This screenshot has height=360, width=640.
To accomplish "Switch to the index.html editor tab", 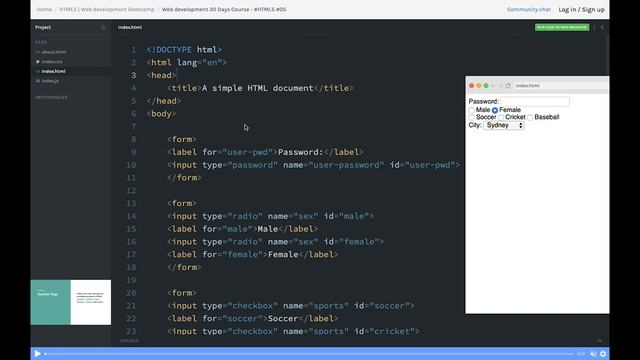I will click(130, 27).
